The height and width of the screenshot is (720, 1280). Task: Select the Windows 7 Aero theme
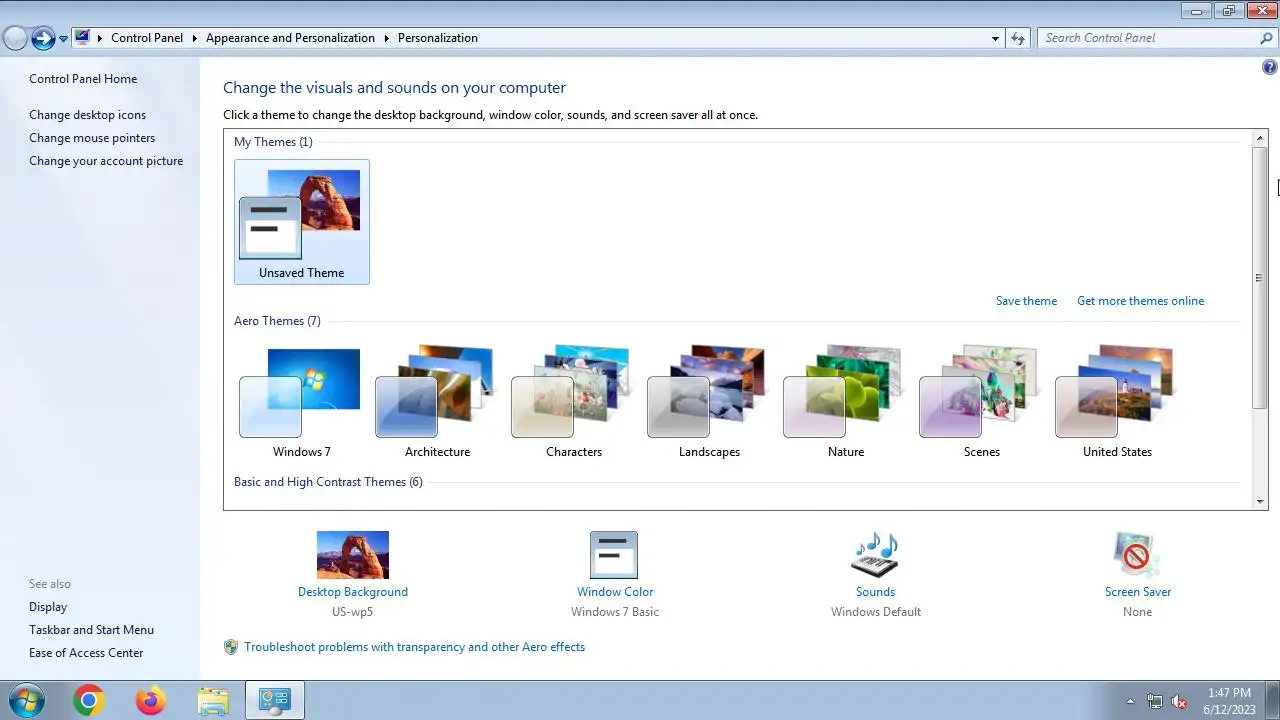(301, 403)
